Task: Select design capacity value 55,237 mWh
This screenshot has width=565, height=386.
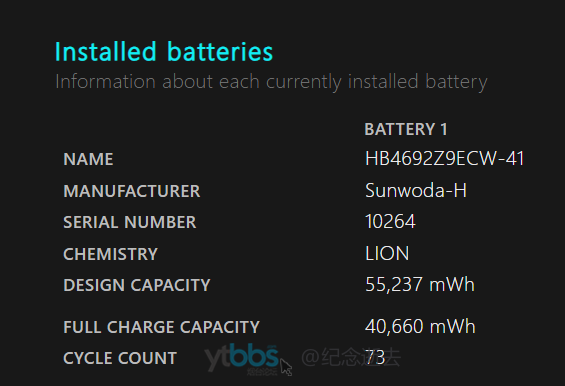Action: click(x=420, y=285)
